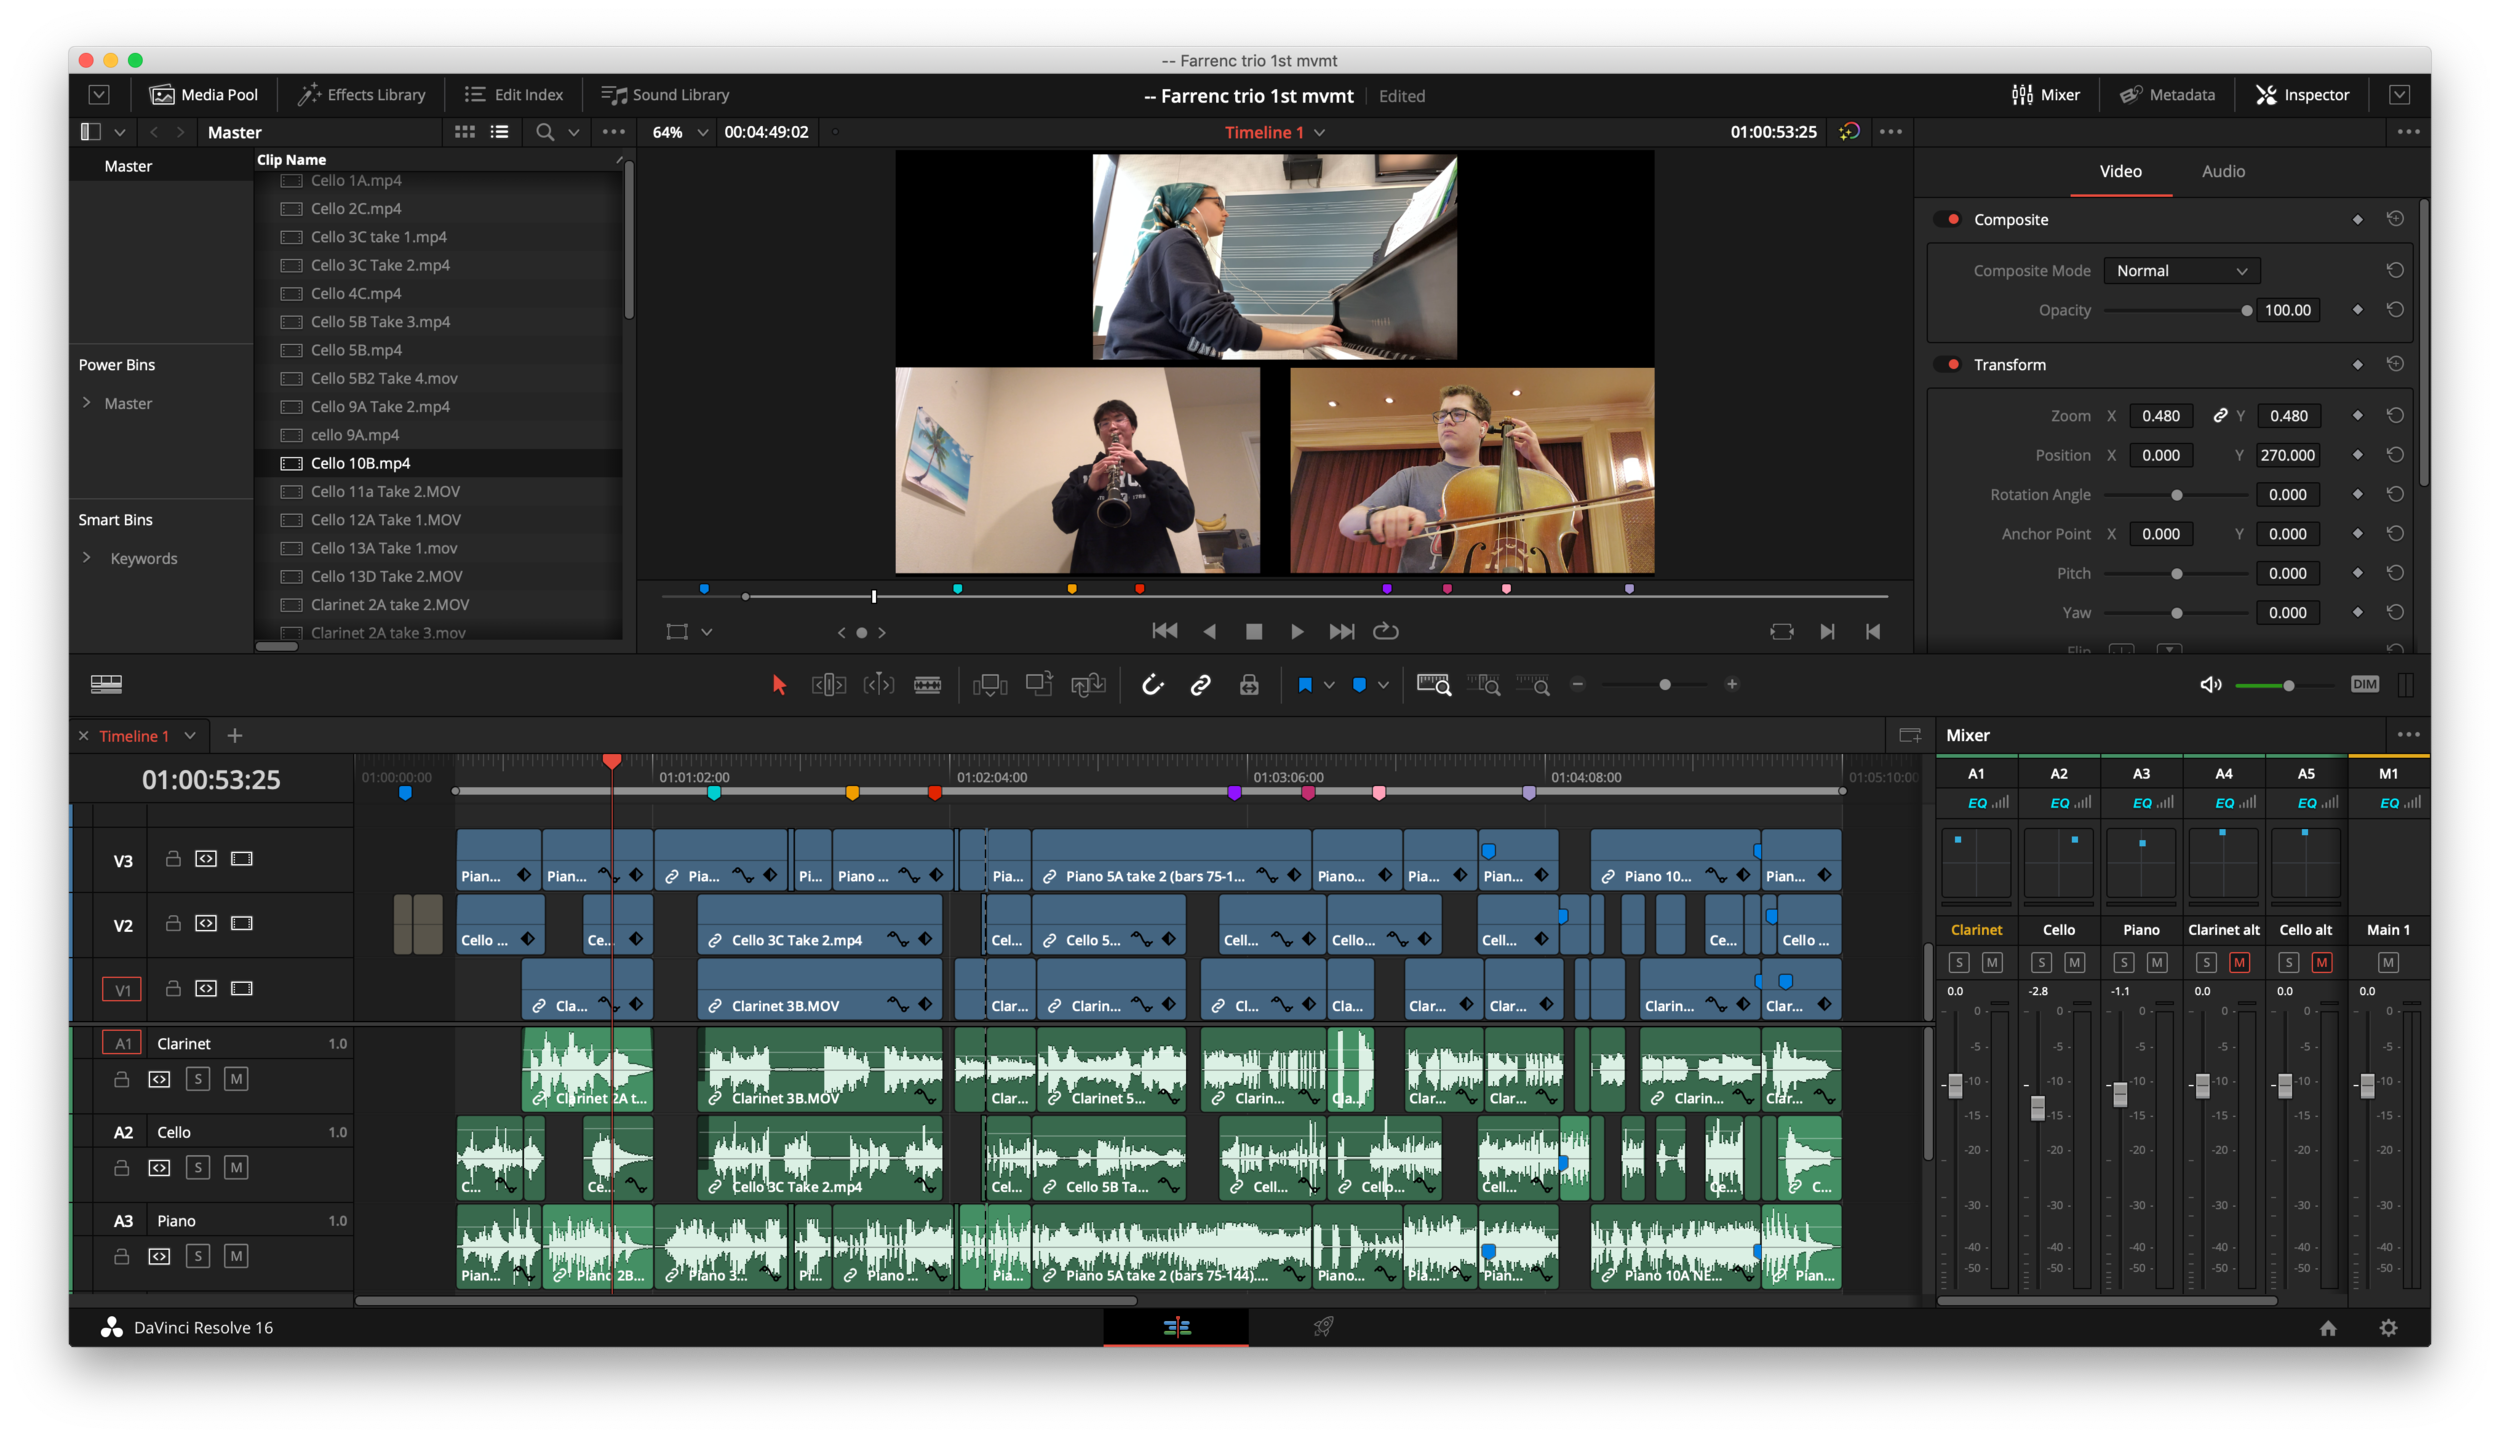Toggle the snapping magnet icon
The height and width of the screenshot is (1438, 2500).
pos(1153,684)
